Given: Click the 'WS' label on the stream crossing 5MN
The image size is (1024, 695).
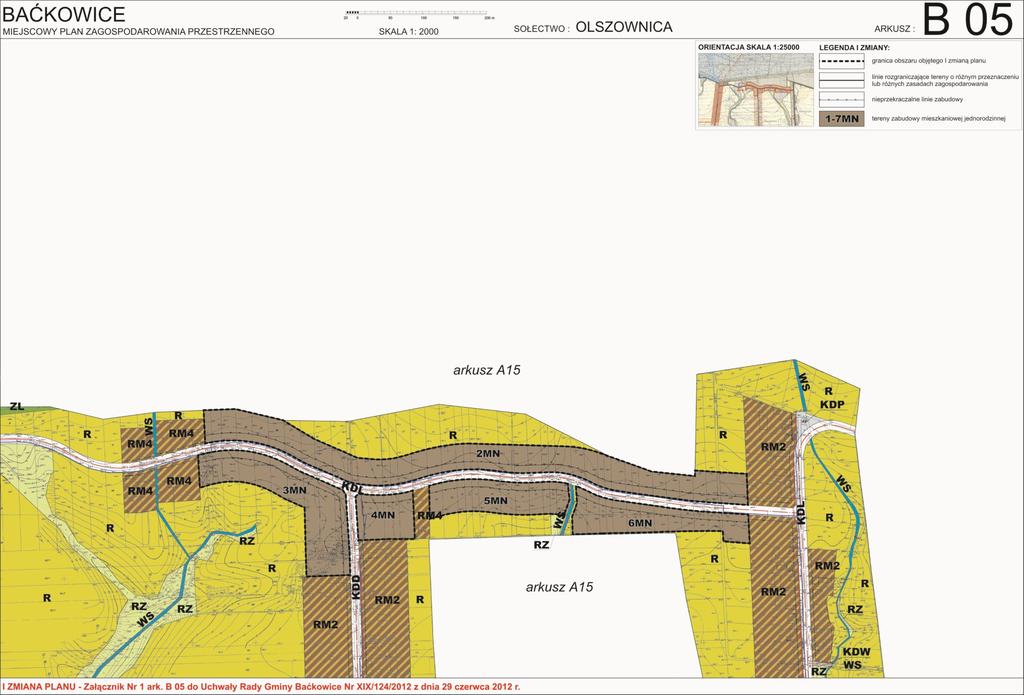Looking at the screenshot, I should click(x=559, y=521).
